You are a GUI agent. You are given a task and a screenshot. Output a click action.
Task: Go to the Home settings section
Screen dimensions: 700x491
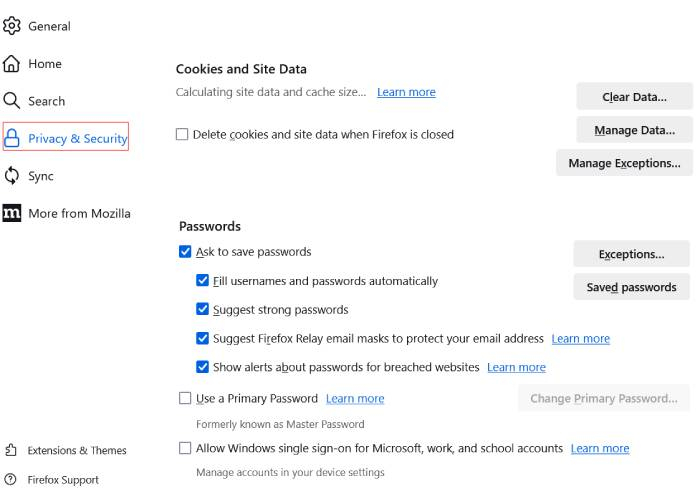45,64
